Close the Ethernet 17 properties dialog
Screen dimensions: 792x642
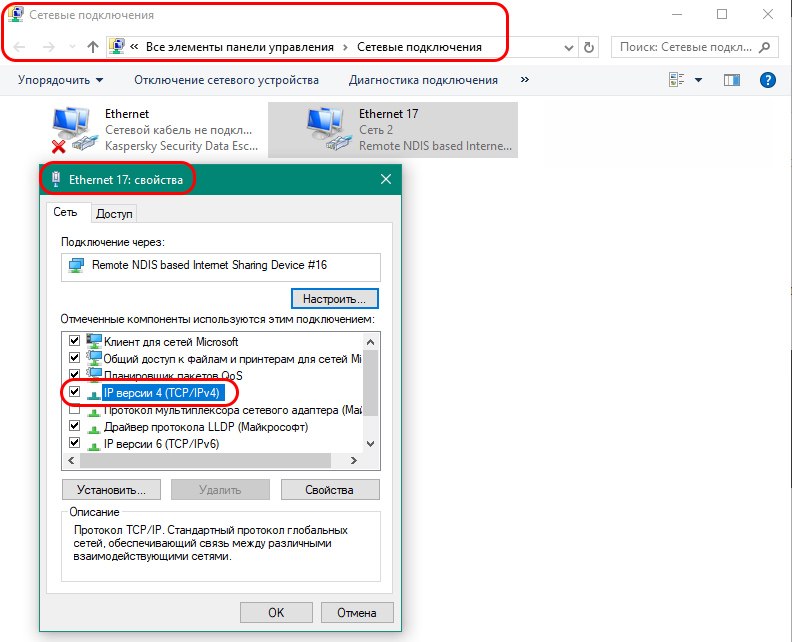pos(386,179)
